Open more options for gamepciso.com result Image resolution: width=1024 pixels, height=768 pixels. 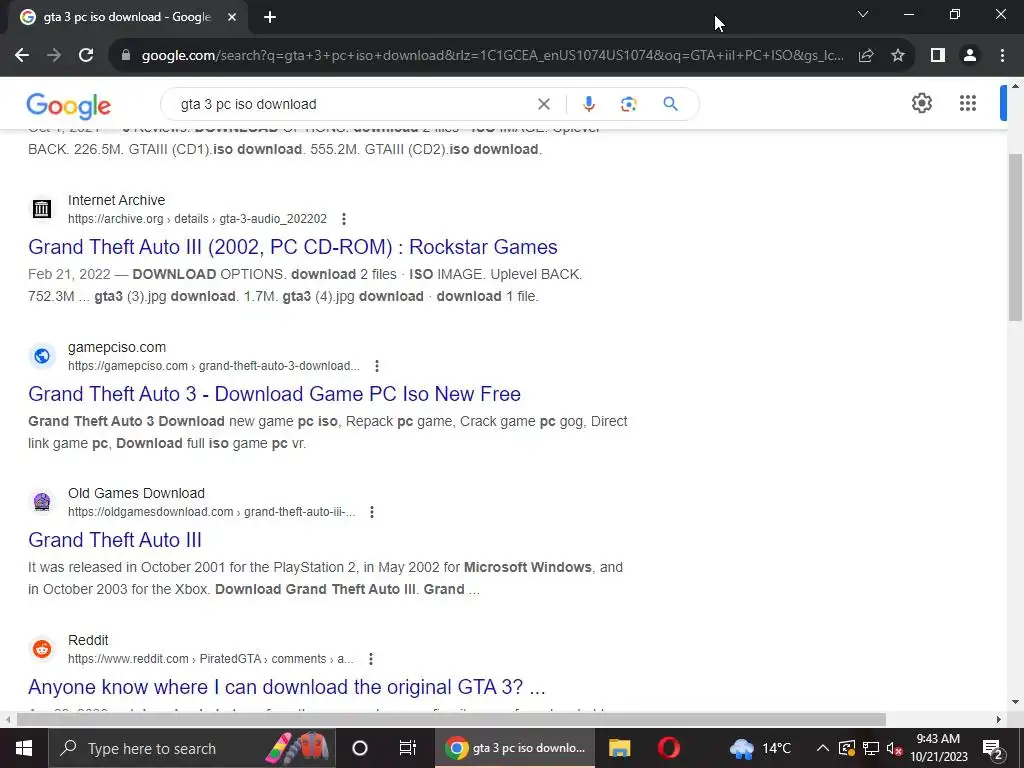pos(376,366)
